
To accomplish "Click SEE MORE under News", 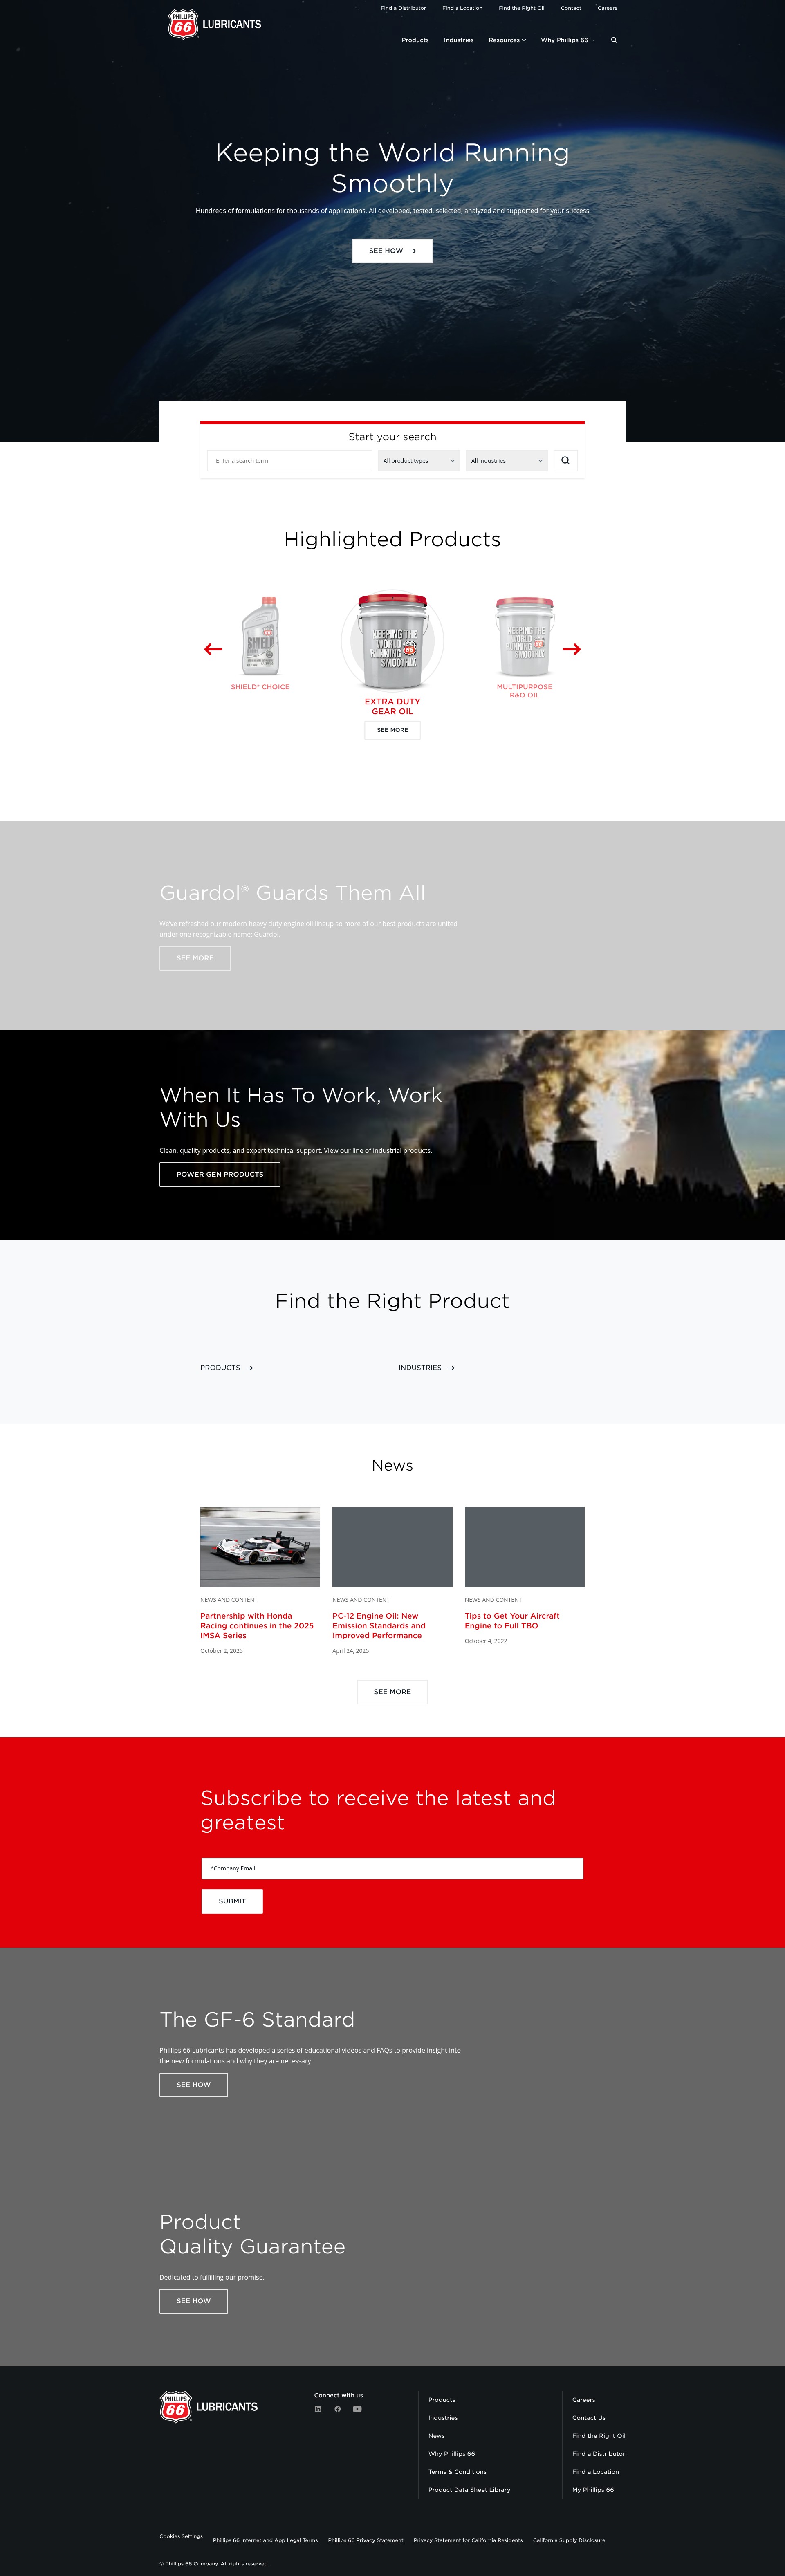I will (392, 1692).
